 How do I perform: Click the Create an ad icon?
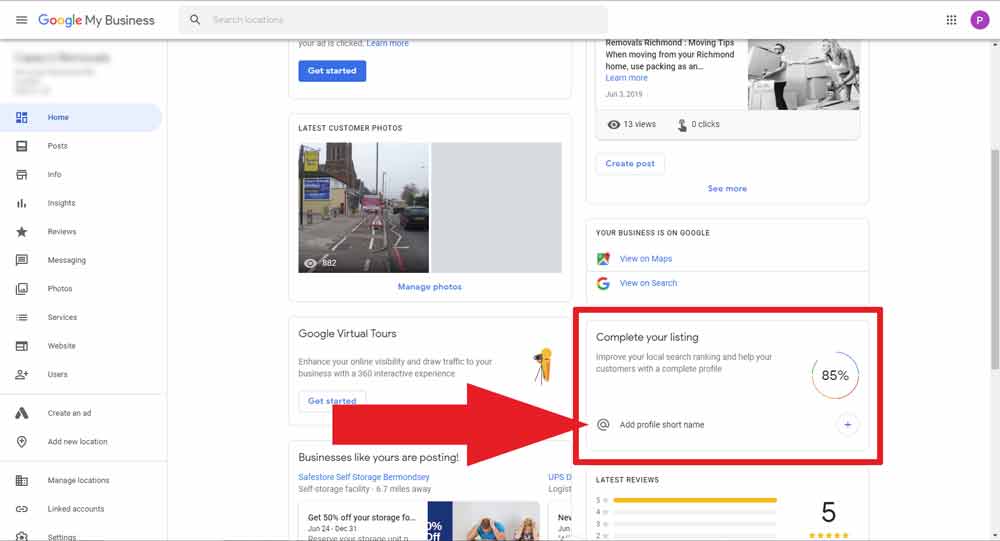(x=22, y=413)
